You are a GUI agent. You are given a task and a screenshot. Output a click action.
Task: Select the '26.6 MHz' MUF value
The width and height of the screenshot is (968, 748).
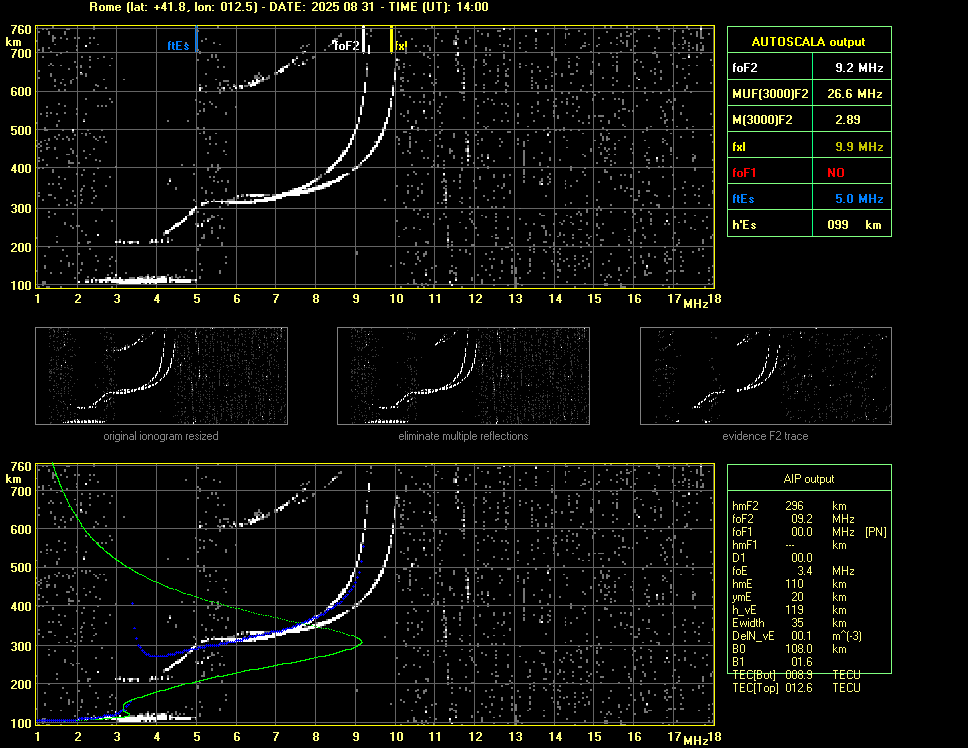pyautogui.click(x=855, y=94)
